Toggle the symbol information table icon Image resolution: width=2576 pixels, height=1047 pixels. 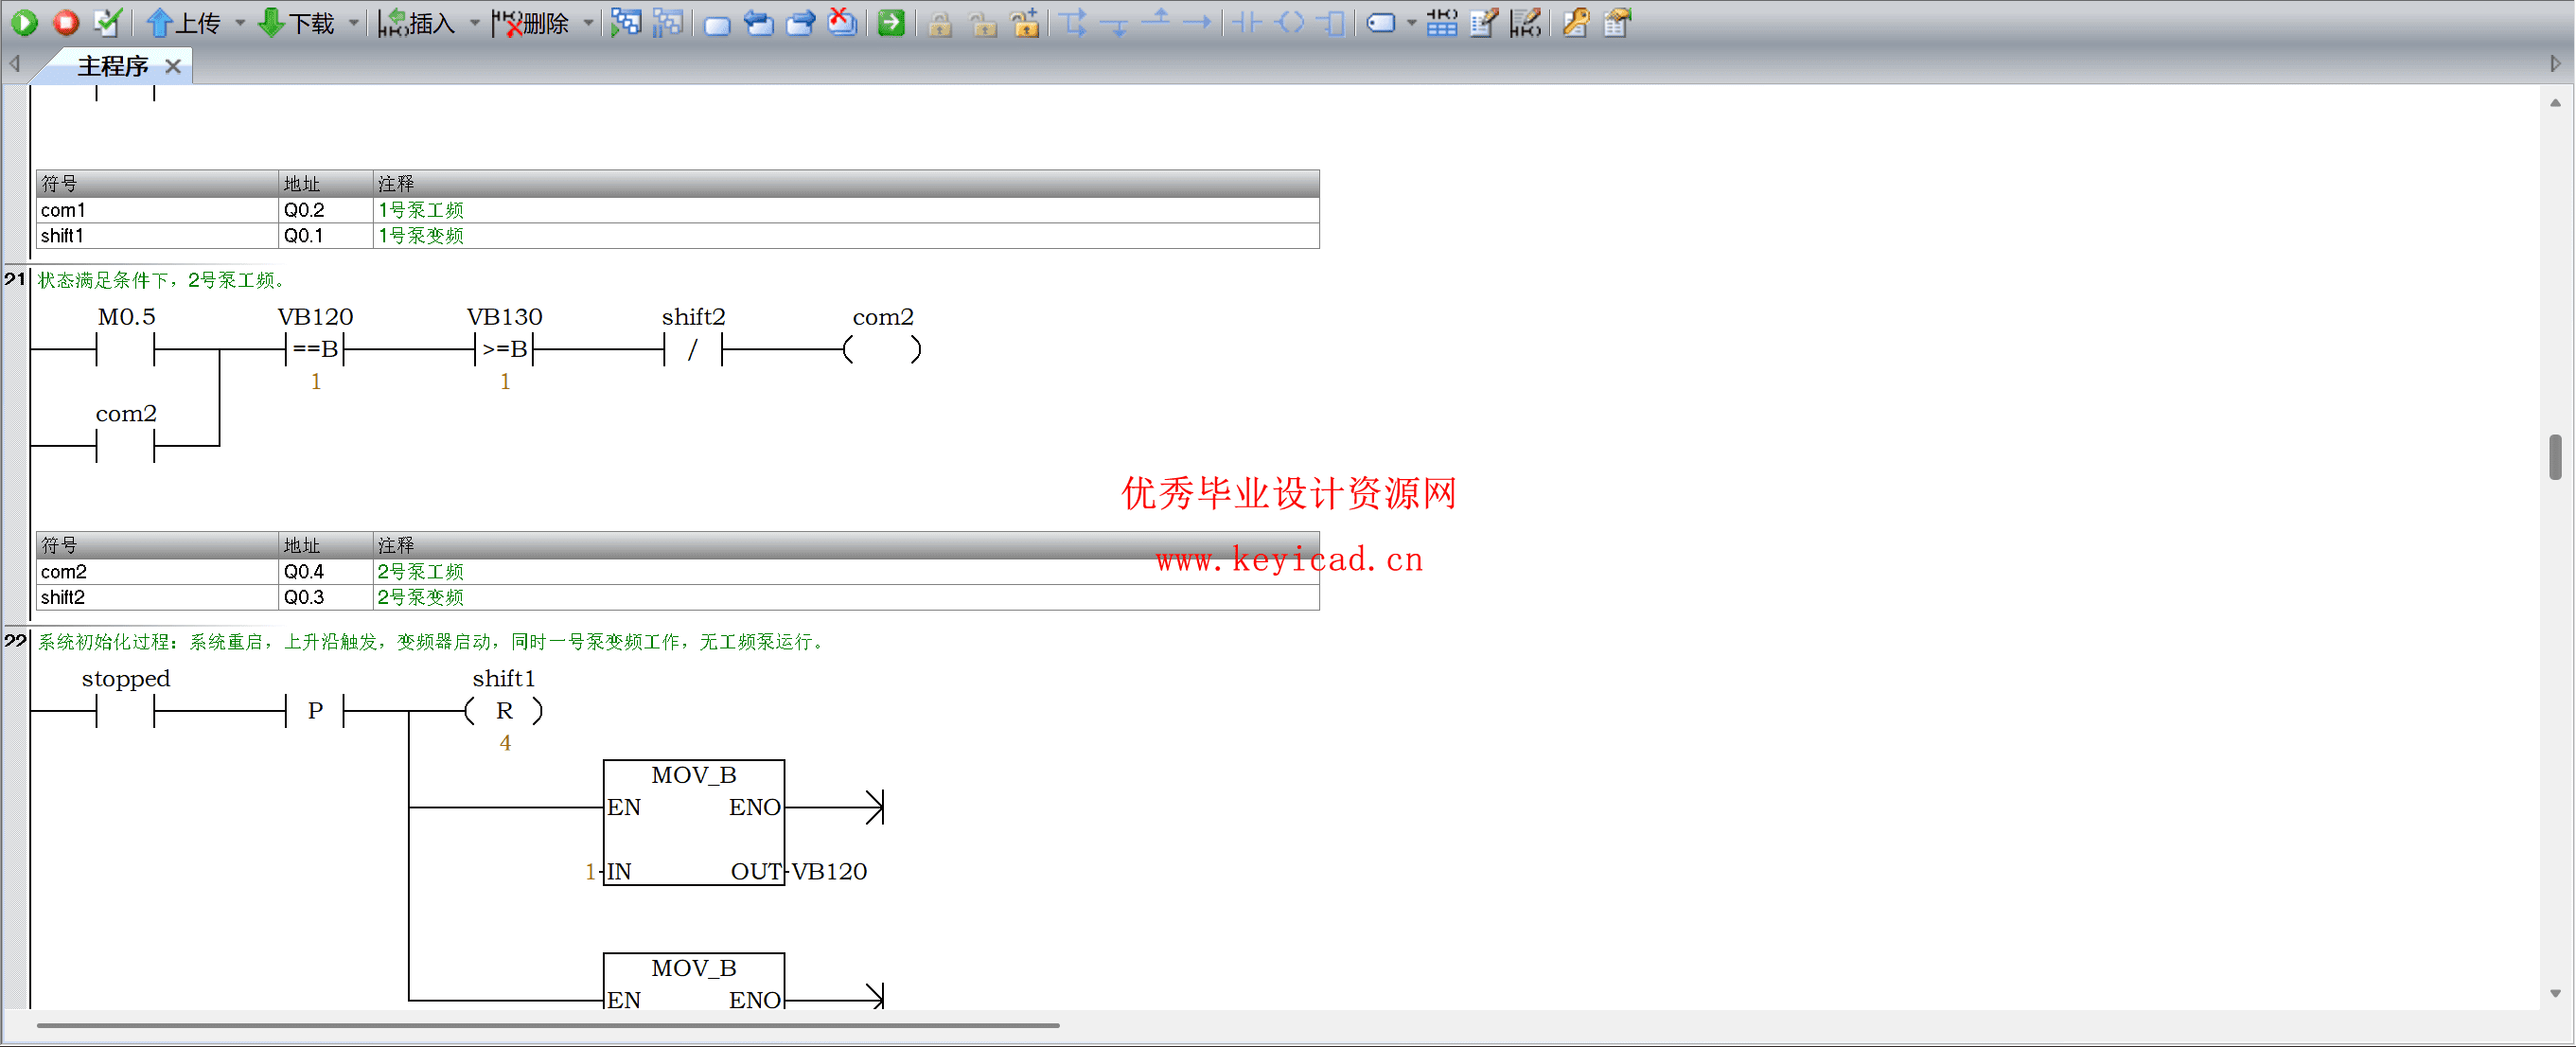[x=1442, y=22]
